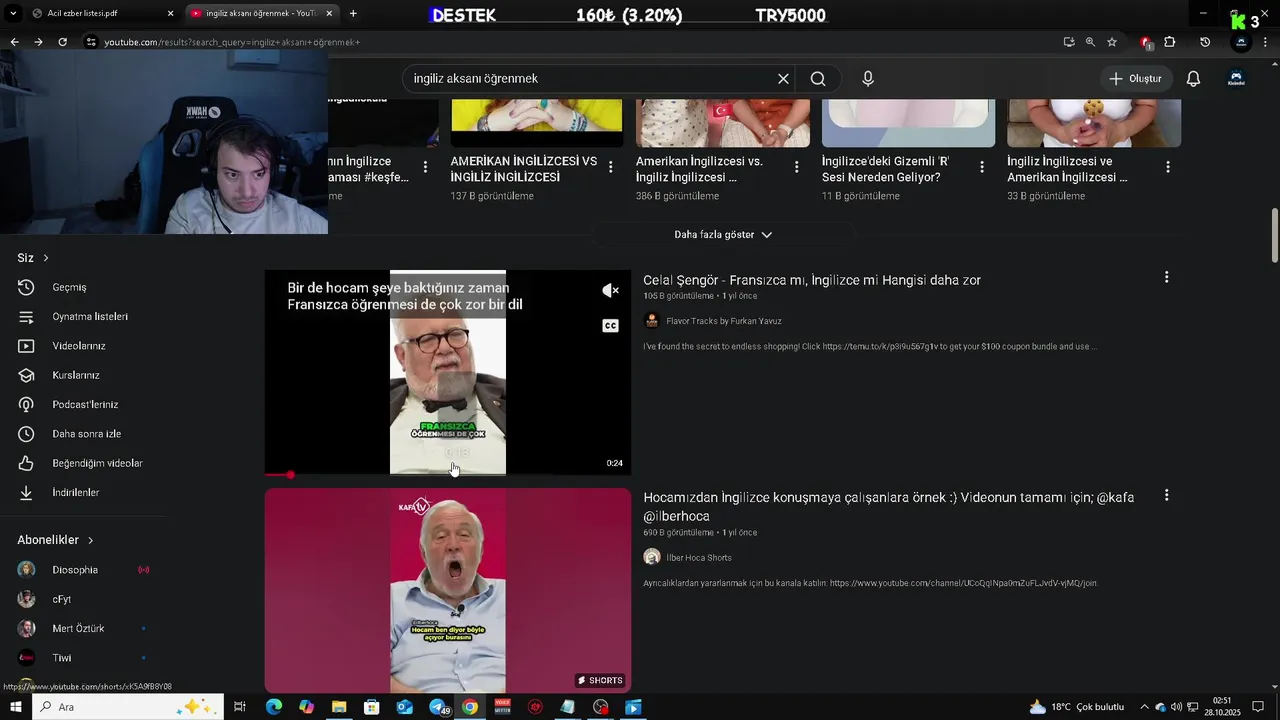Click the Chrome address bar URL
The image size is (1280, 720).
232,42
